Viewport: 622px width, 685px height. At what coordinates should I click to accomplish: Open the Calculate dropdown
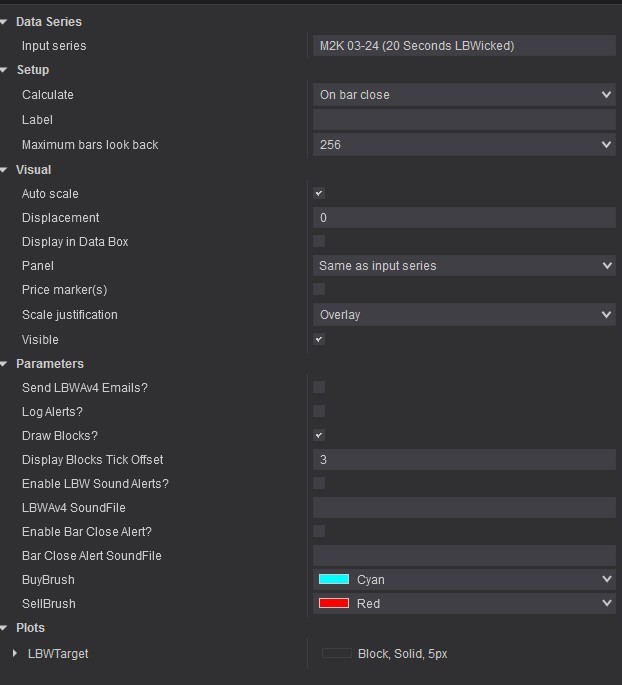[464, 95]
